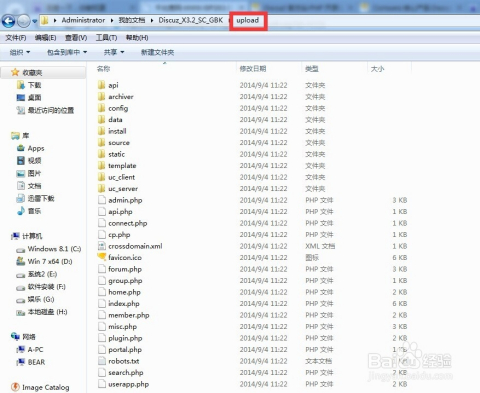Select the robots.txt file icon
480x393 pixels.
pyautogui.click(x=102, y=361)
